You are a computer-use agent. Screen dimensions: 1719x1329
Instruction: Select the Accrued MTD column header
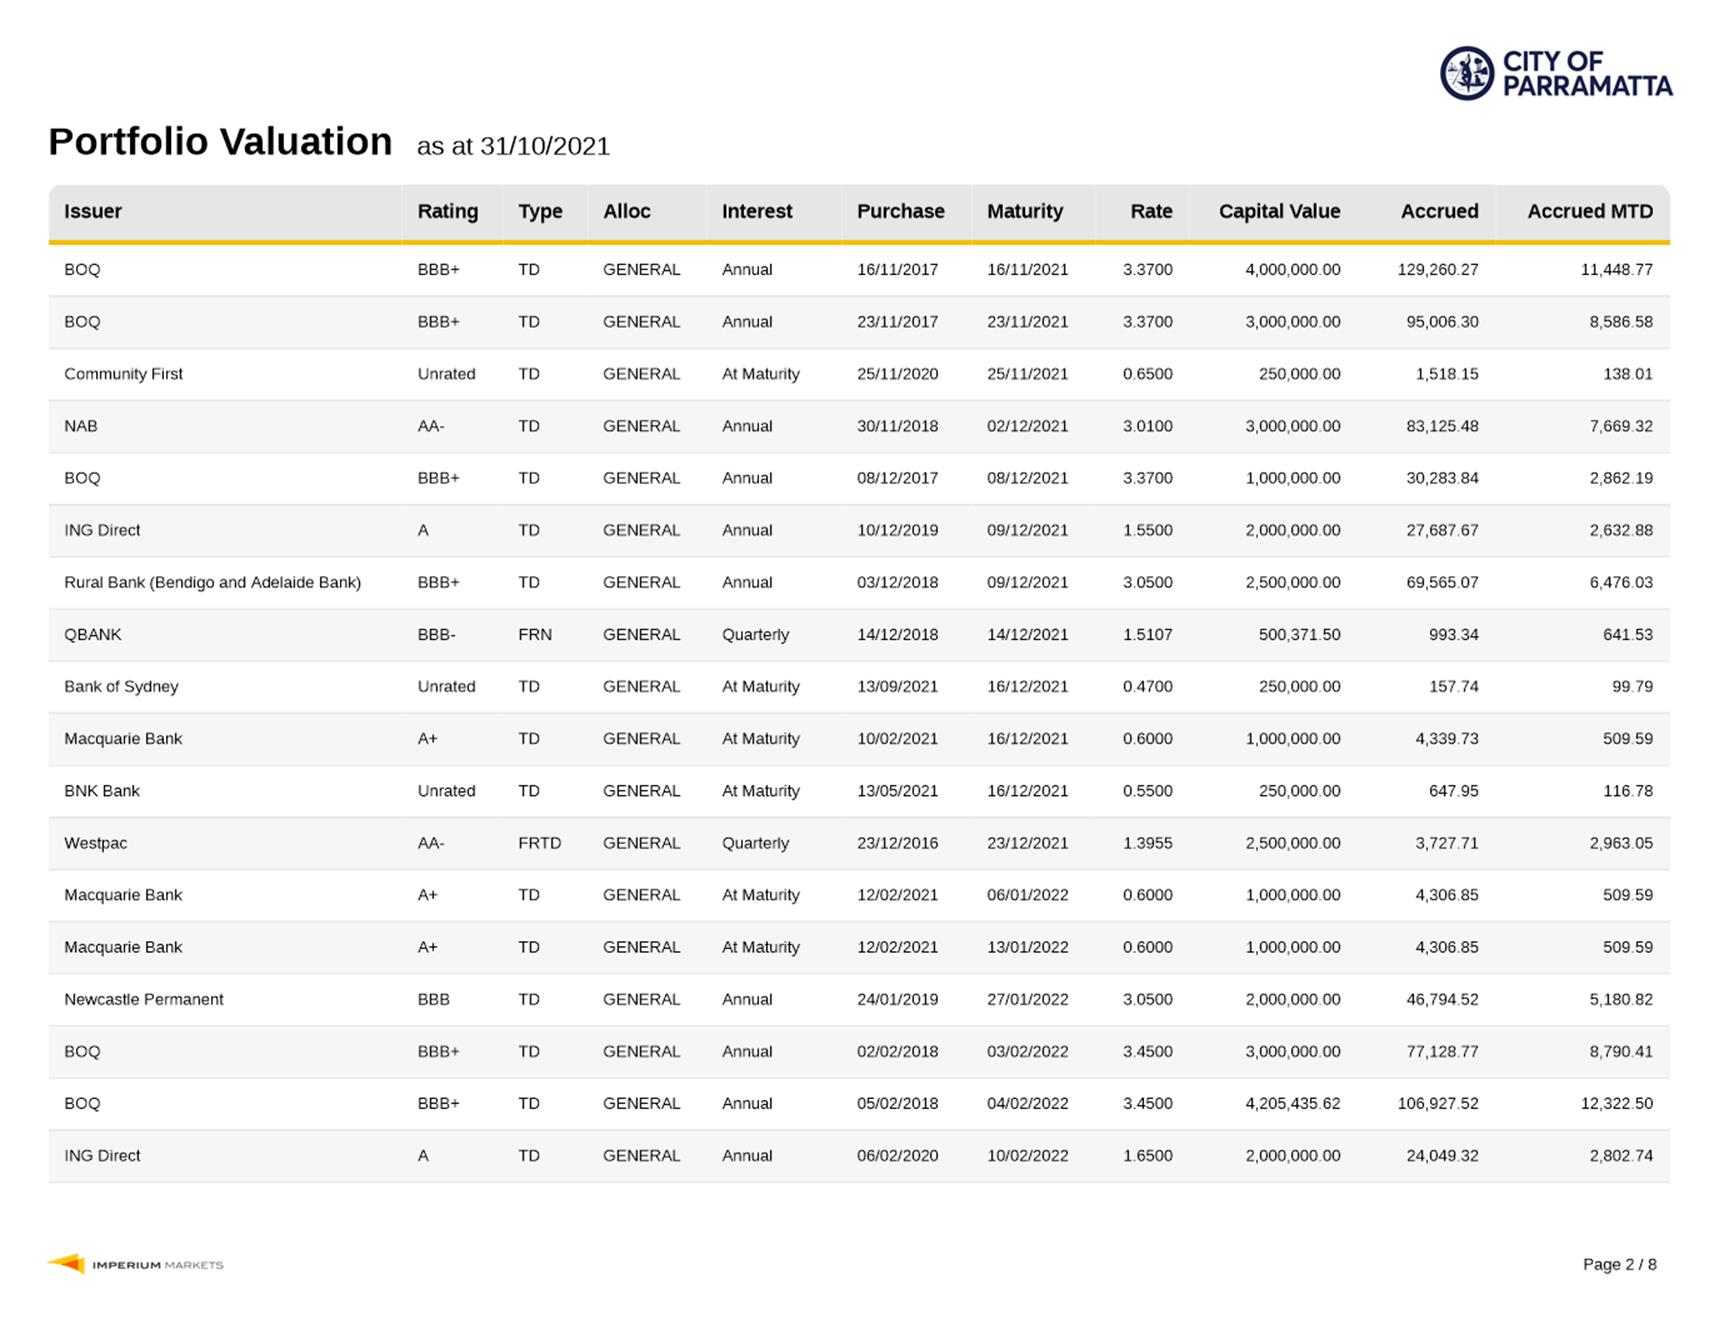[x=1590, y=211]
